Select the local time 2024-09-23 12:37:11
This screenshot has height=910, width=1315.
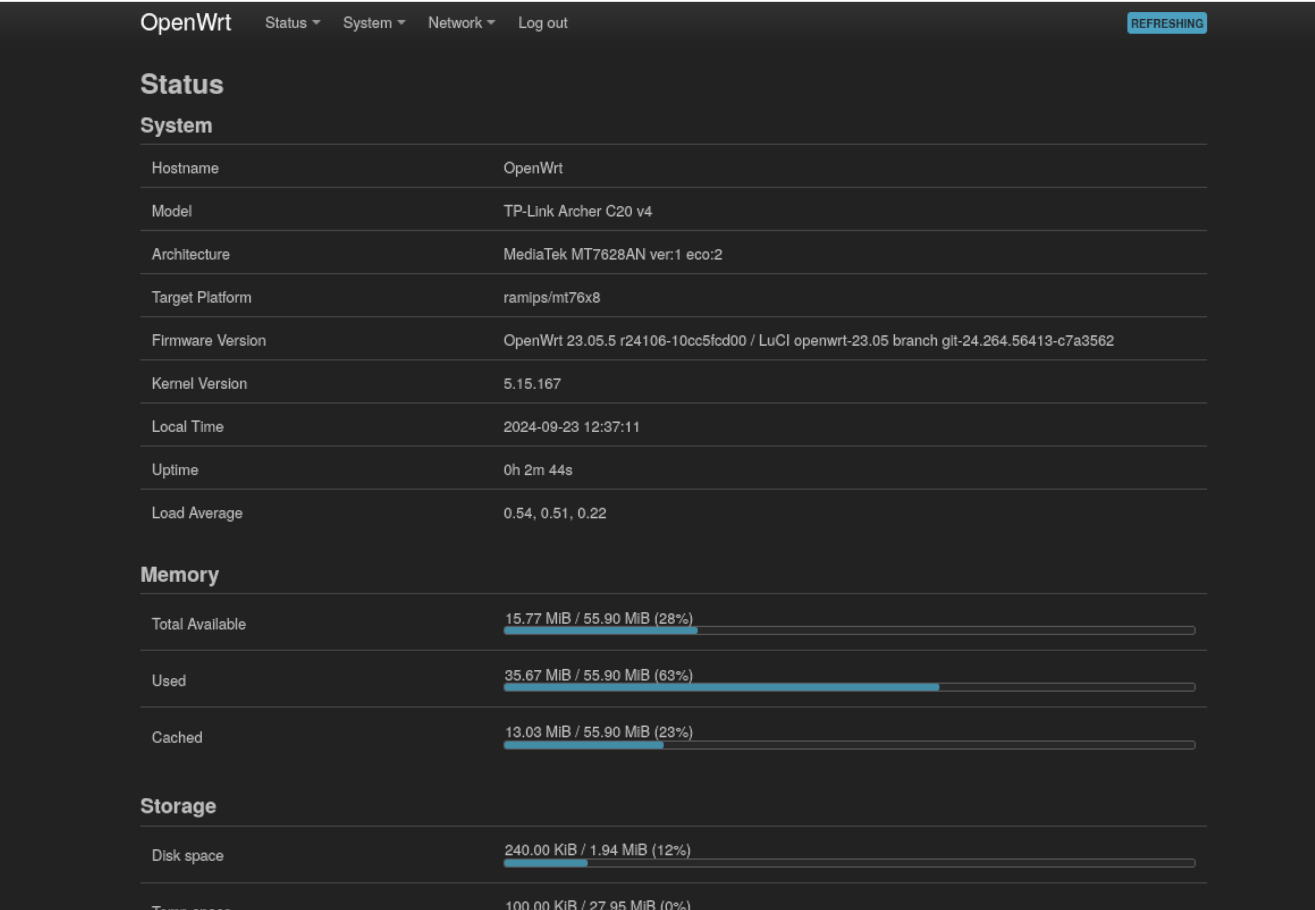click(x=572, y=427)
